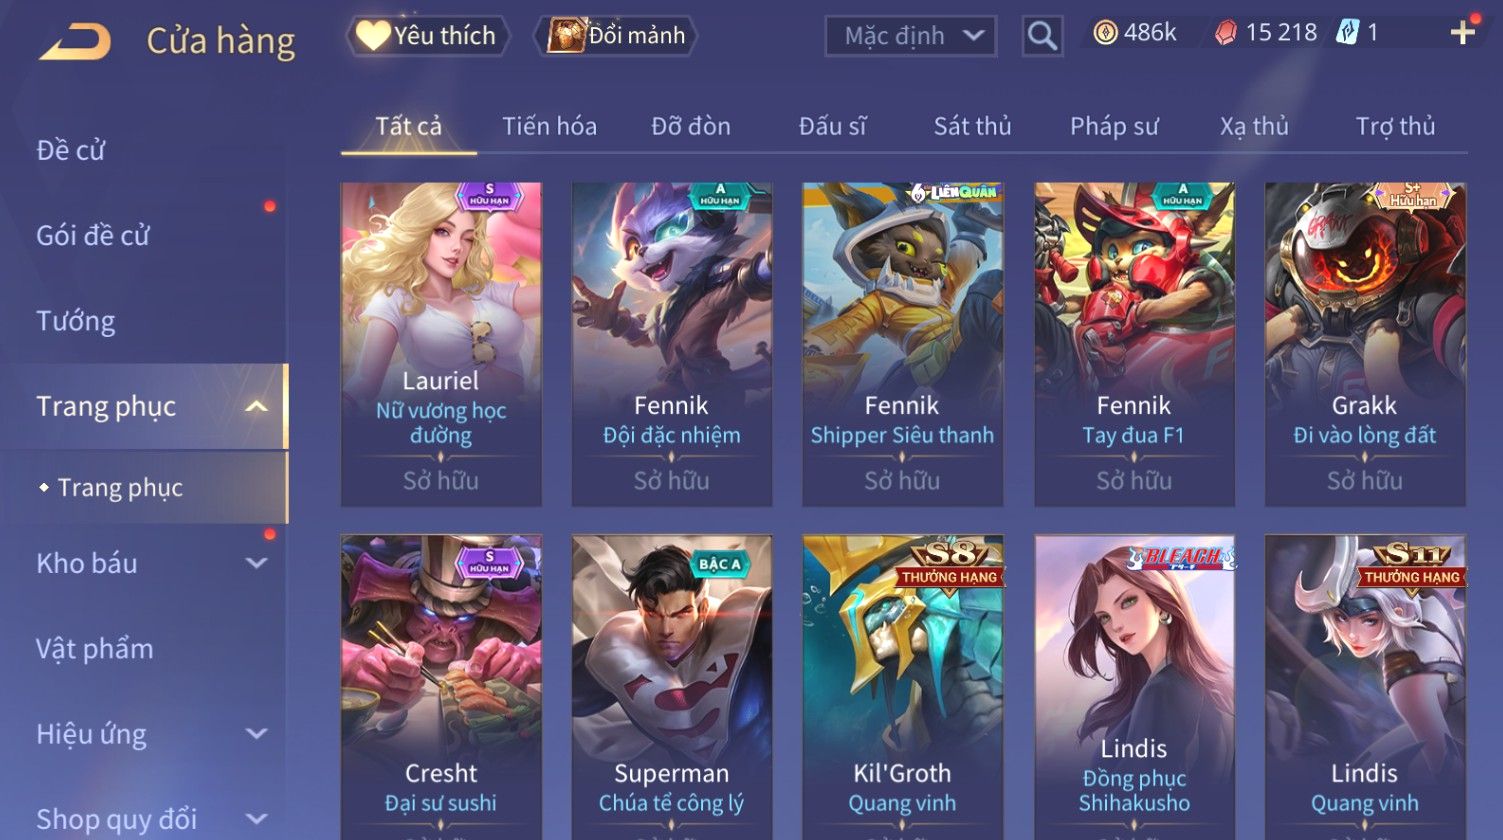Viewport: 1503px width, 840px height.
Task: Select the Superman Chúa tể công lý skin
Action: coord(672,687)
